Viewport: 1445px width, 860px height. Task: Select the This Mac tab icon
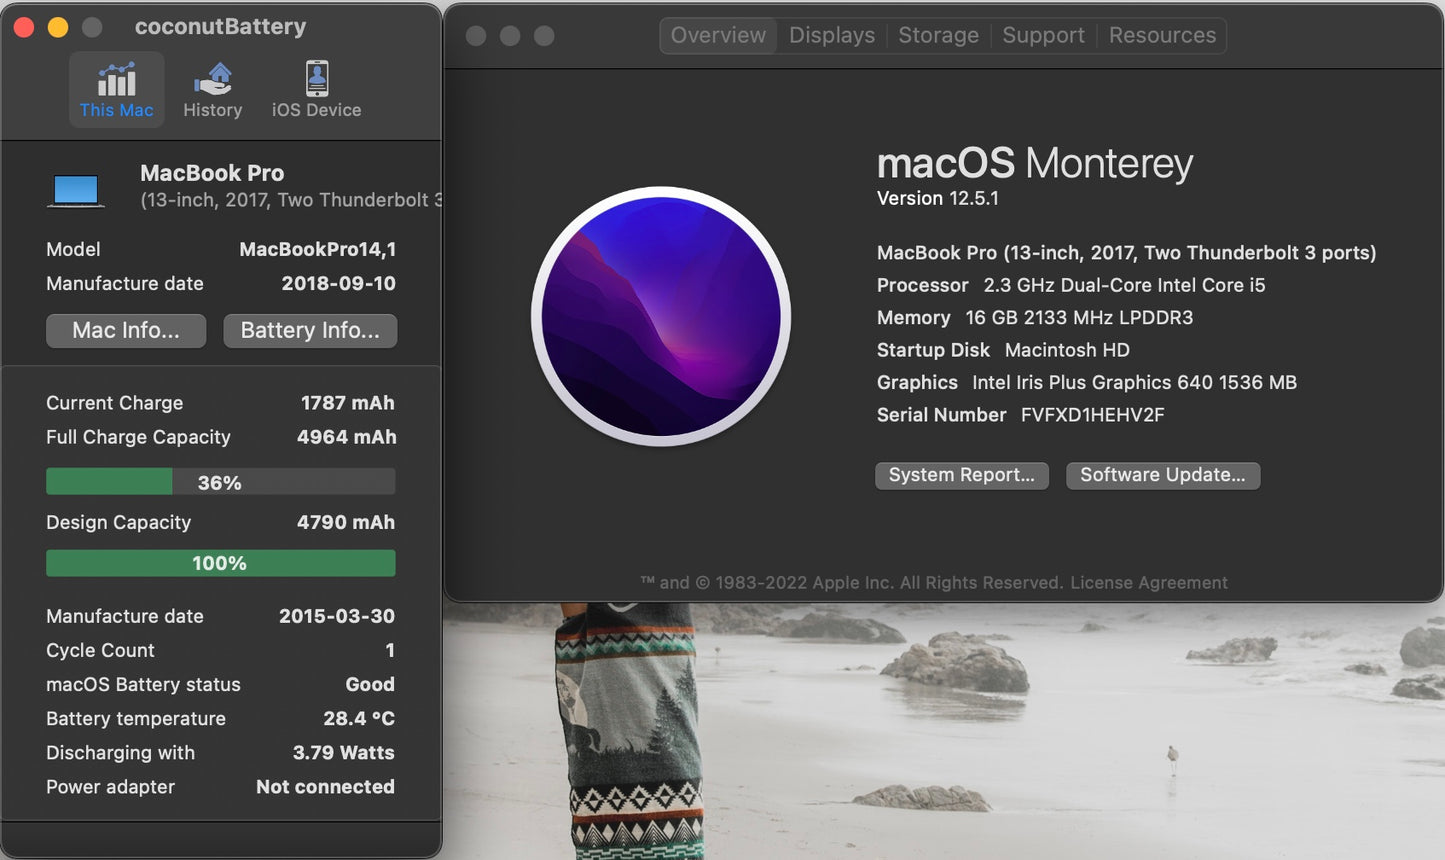[116, 88]
